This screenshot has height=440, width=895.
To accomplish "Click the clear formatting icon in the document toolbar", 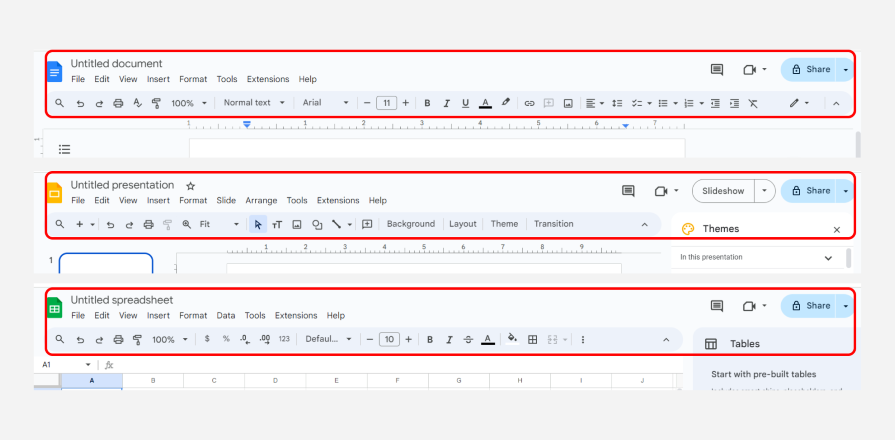I will (753, 103).
